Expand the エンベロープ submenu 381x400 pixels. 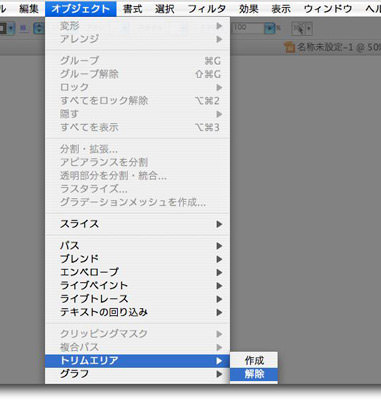137,272
